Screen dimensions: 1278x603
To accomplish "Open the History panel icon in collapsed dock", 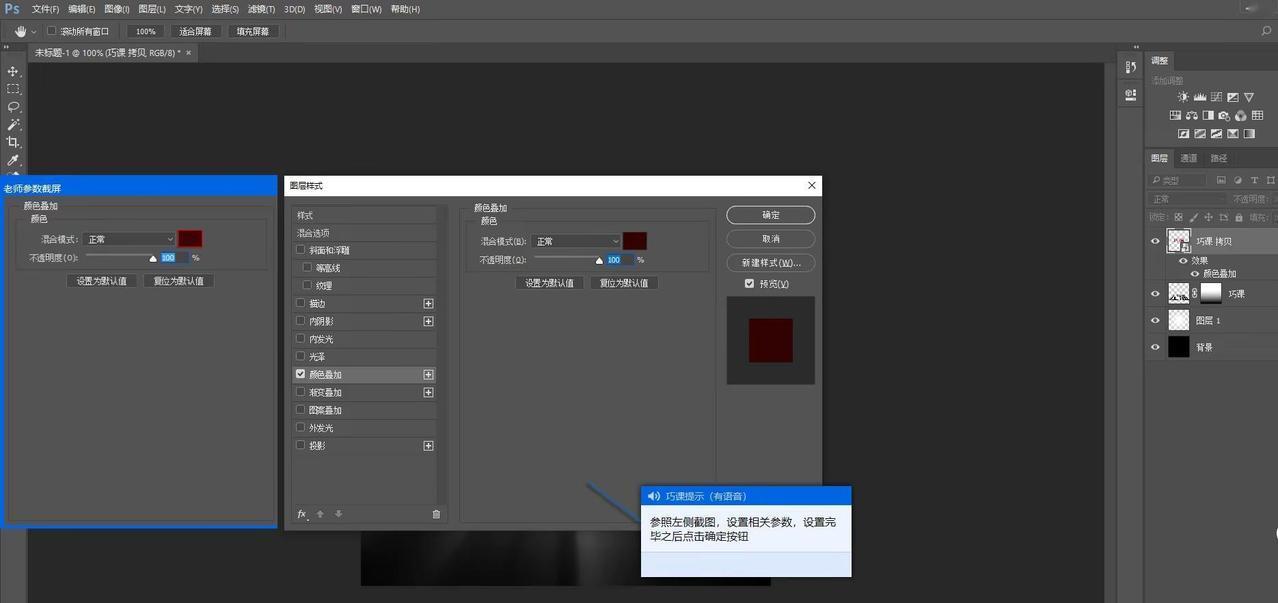I will 1130,67.
